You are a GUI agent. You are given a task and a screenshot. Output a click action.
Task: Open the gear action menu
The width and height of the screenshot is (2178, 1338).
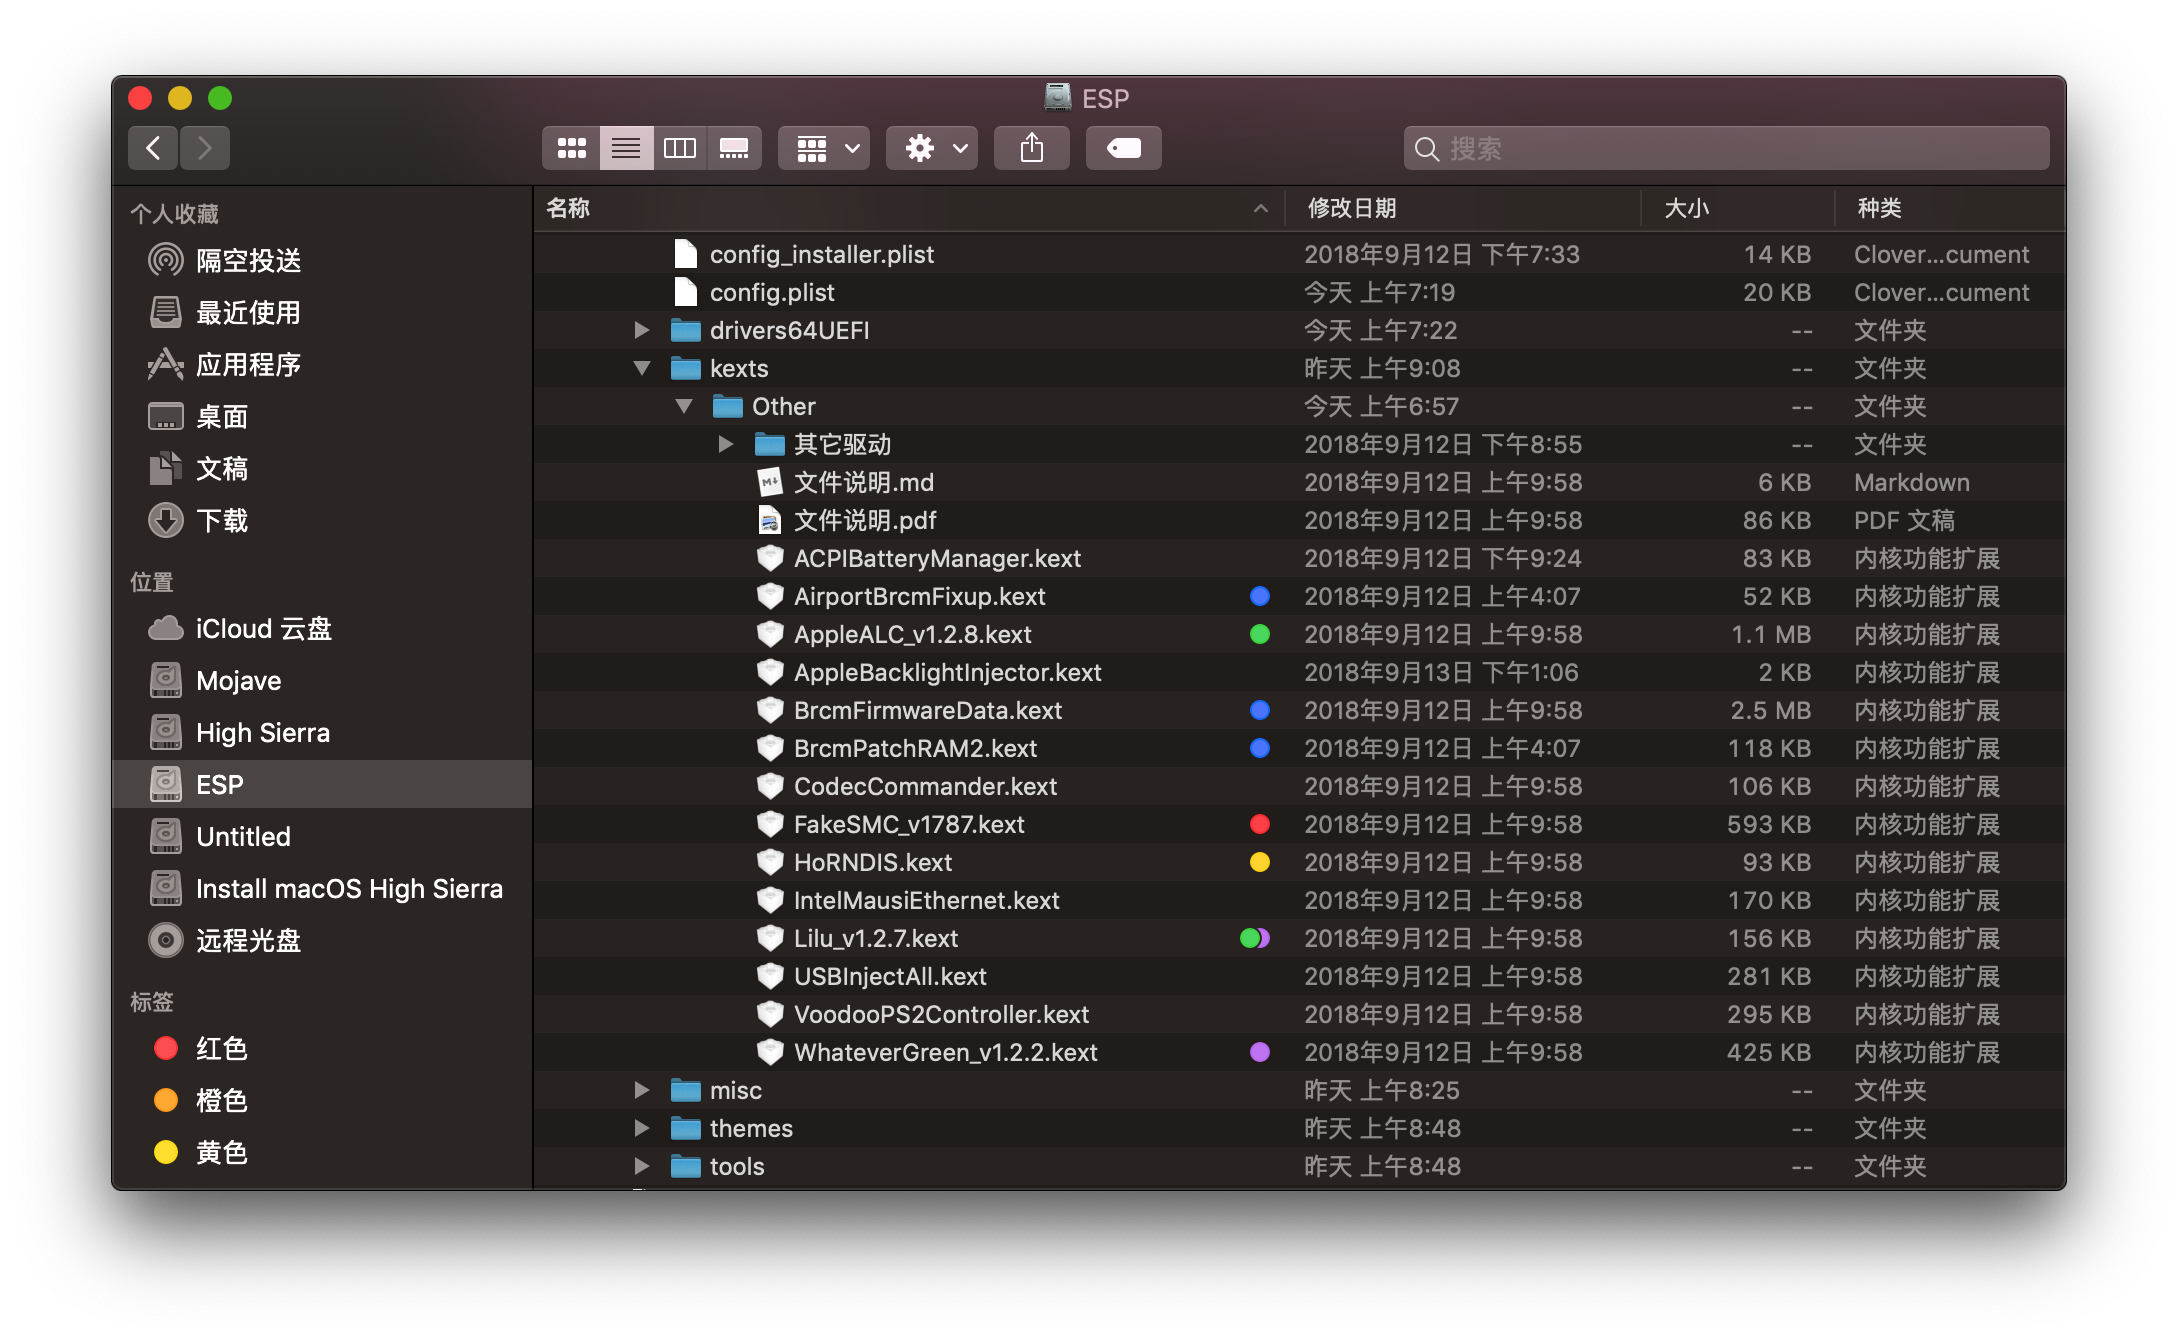[932, 148]
